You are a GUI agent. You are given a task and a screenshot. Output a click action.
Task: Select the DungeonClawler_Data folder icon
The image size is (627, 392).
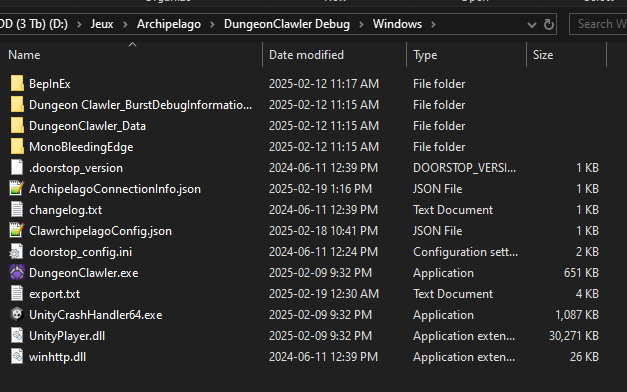(x=17, y=126)
